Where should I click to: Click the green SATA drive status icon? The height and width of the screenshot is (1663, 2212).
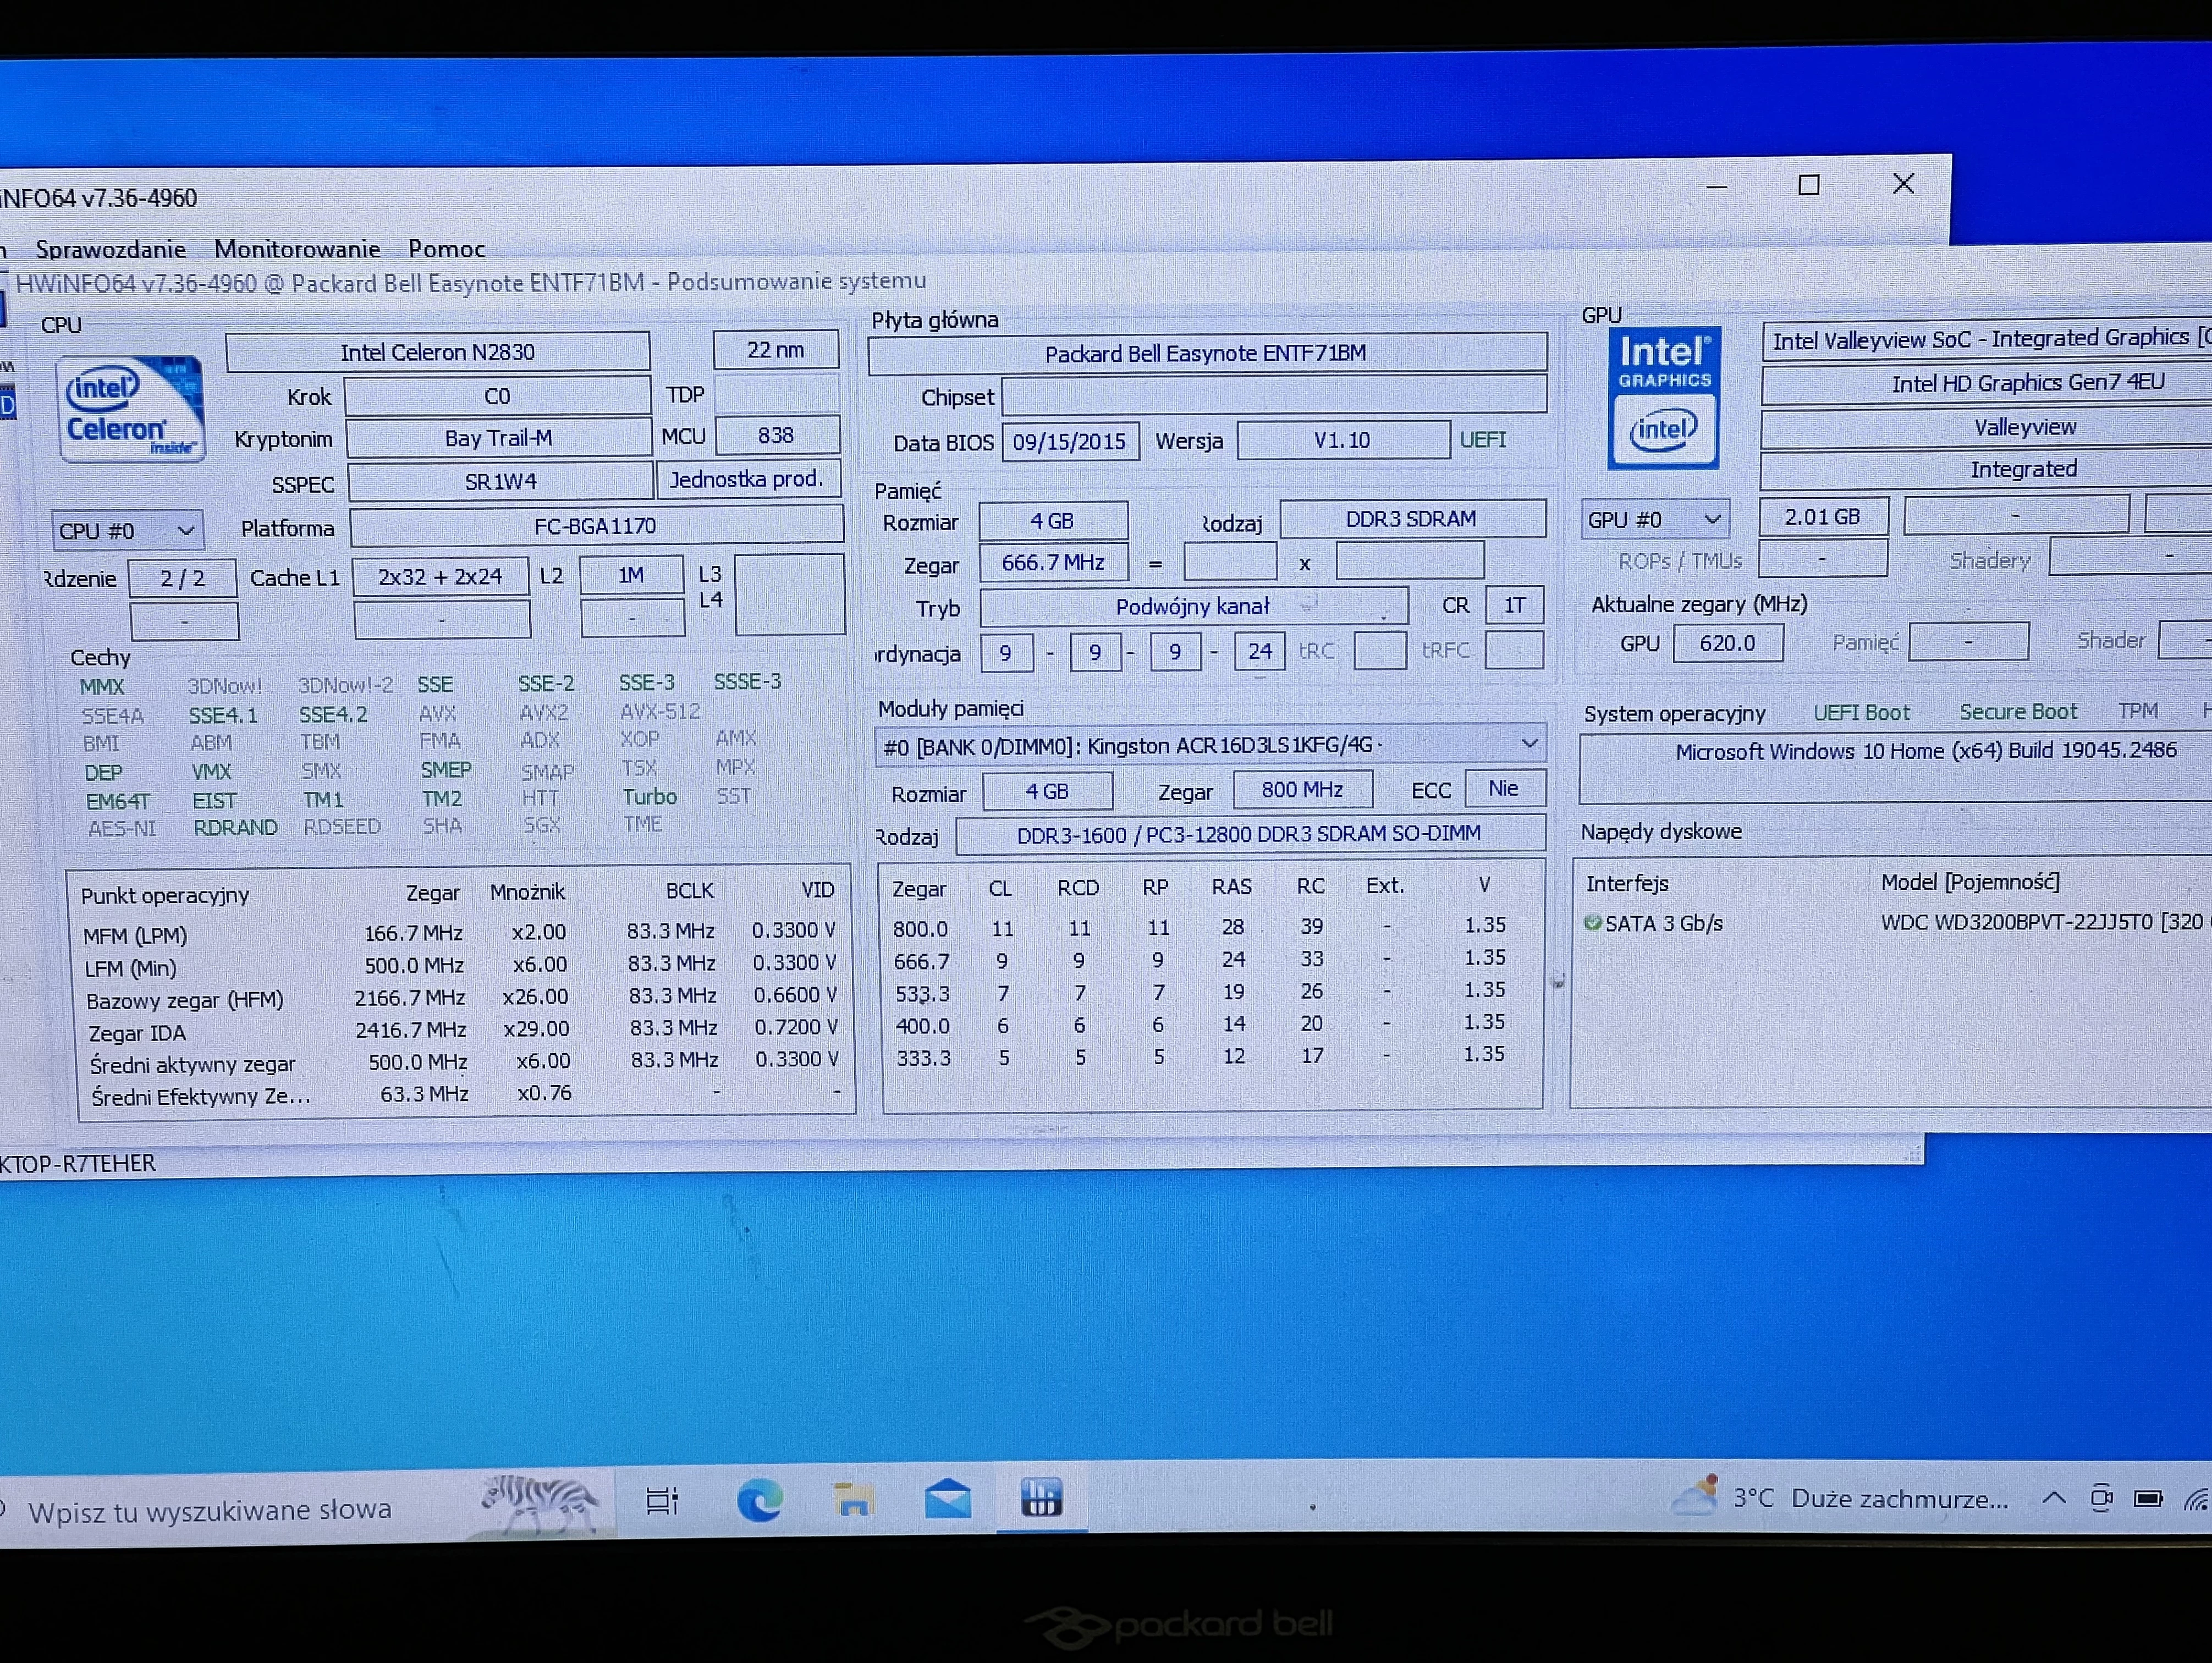[x=1592, y=923]
